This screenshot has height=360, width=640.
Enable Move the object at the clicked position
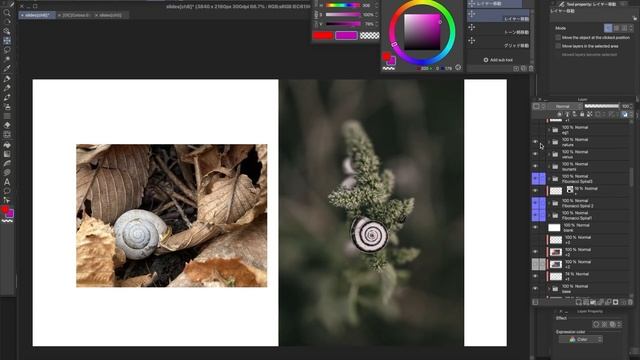(x=558, y=38)
